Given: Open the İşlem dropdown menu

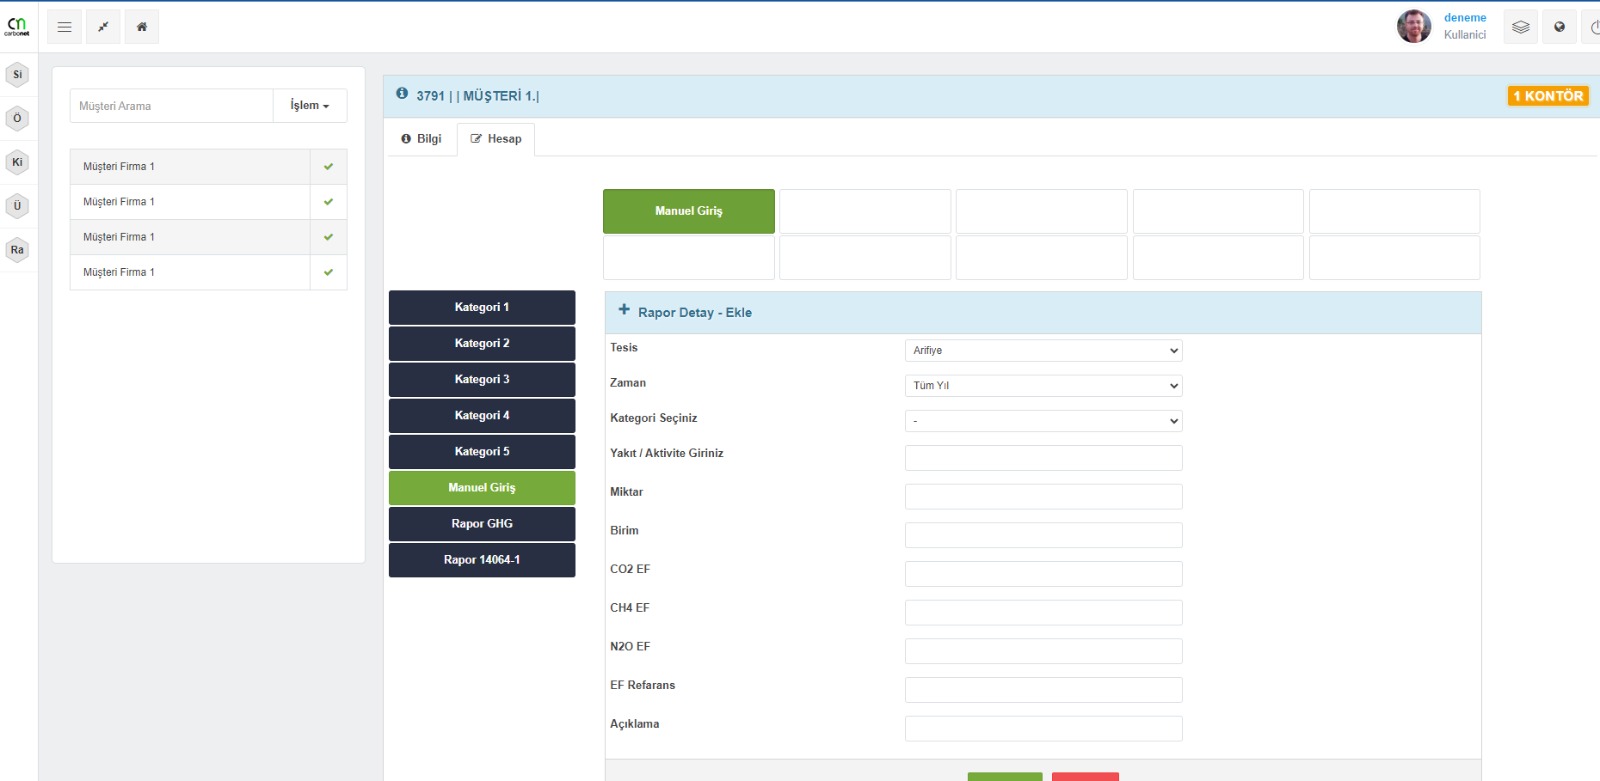Looking at the screenshot, I should [x=310, y=106].
